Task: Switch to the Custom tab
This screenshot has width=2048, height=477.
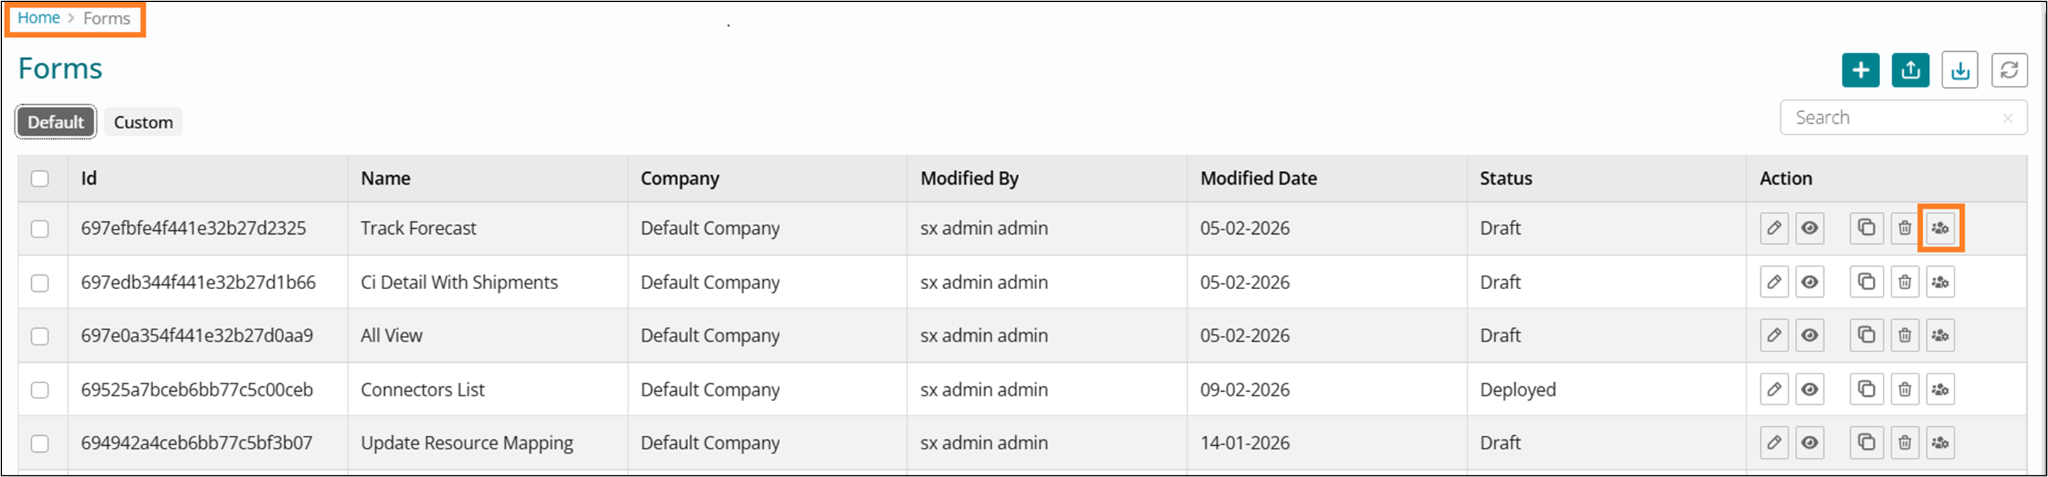Action: pos(143,122)
